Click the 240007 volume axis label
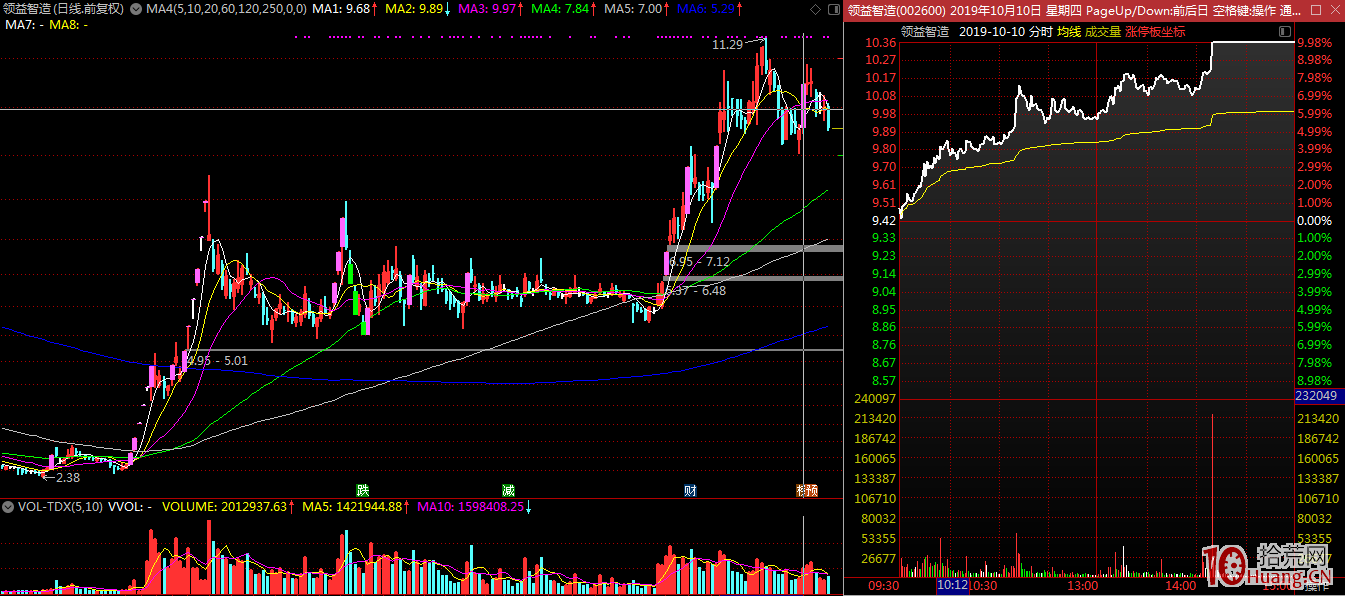Screen dimensions: 1345x596 click(875, 398)
